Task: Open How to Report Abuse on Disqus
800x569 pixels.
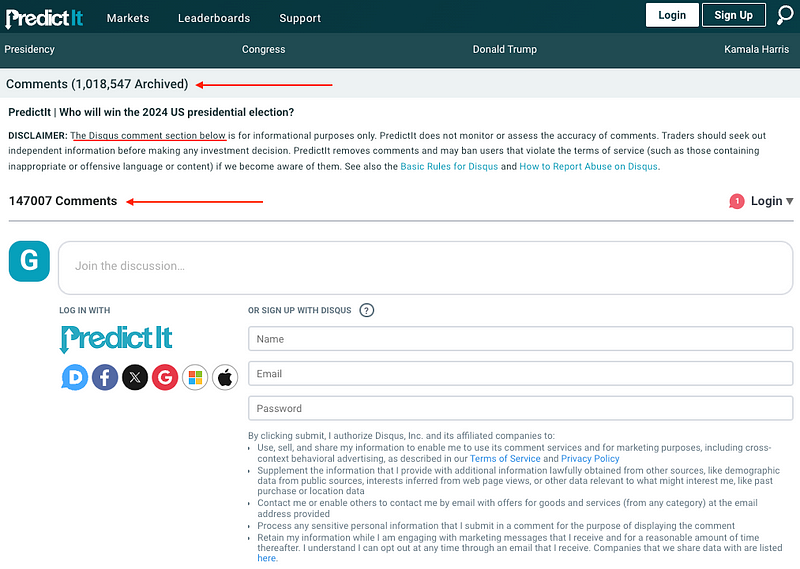Action: tap(588, 166)
